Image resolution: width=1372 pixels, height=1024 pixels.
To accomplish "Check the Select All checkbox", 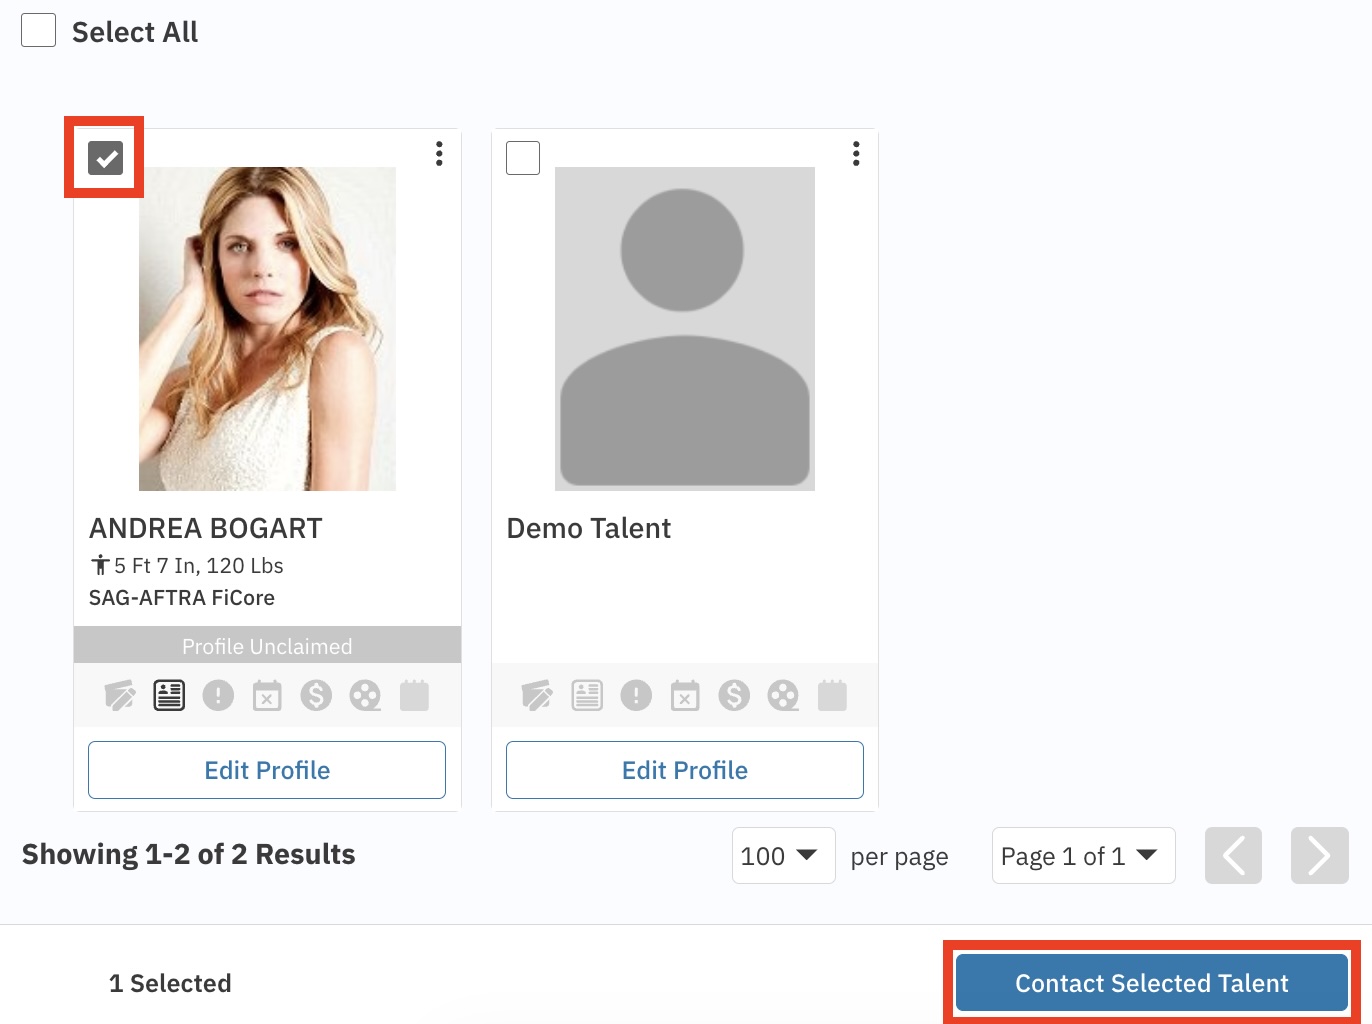I will pos(39,31).
